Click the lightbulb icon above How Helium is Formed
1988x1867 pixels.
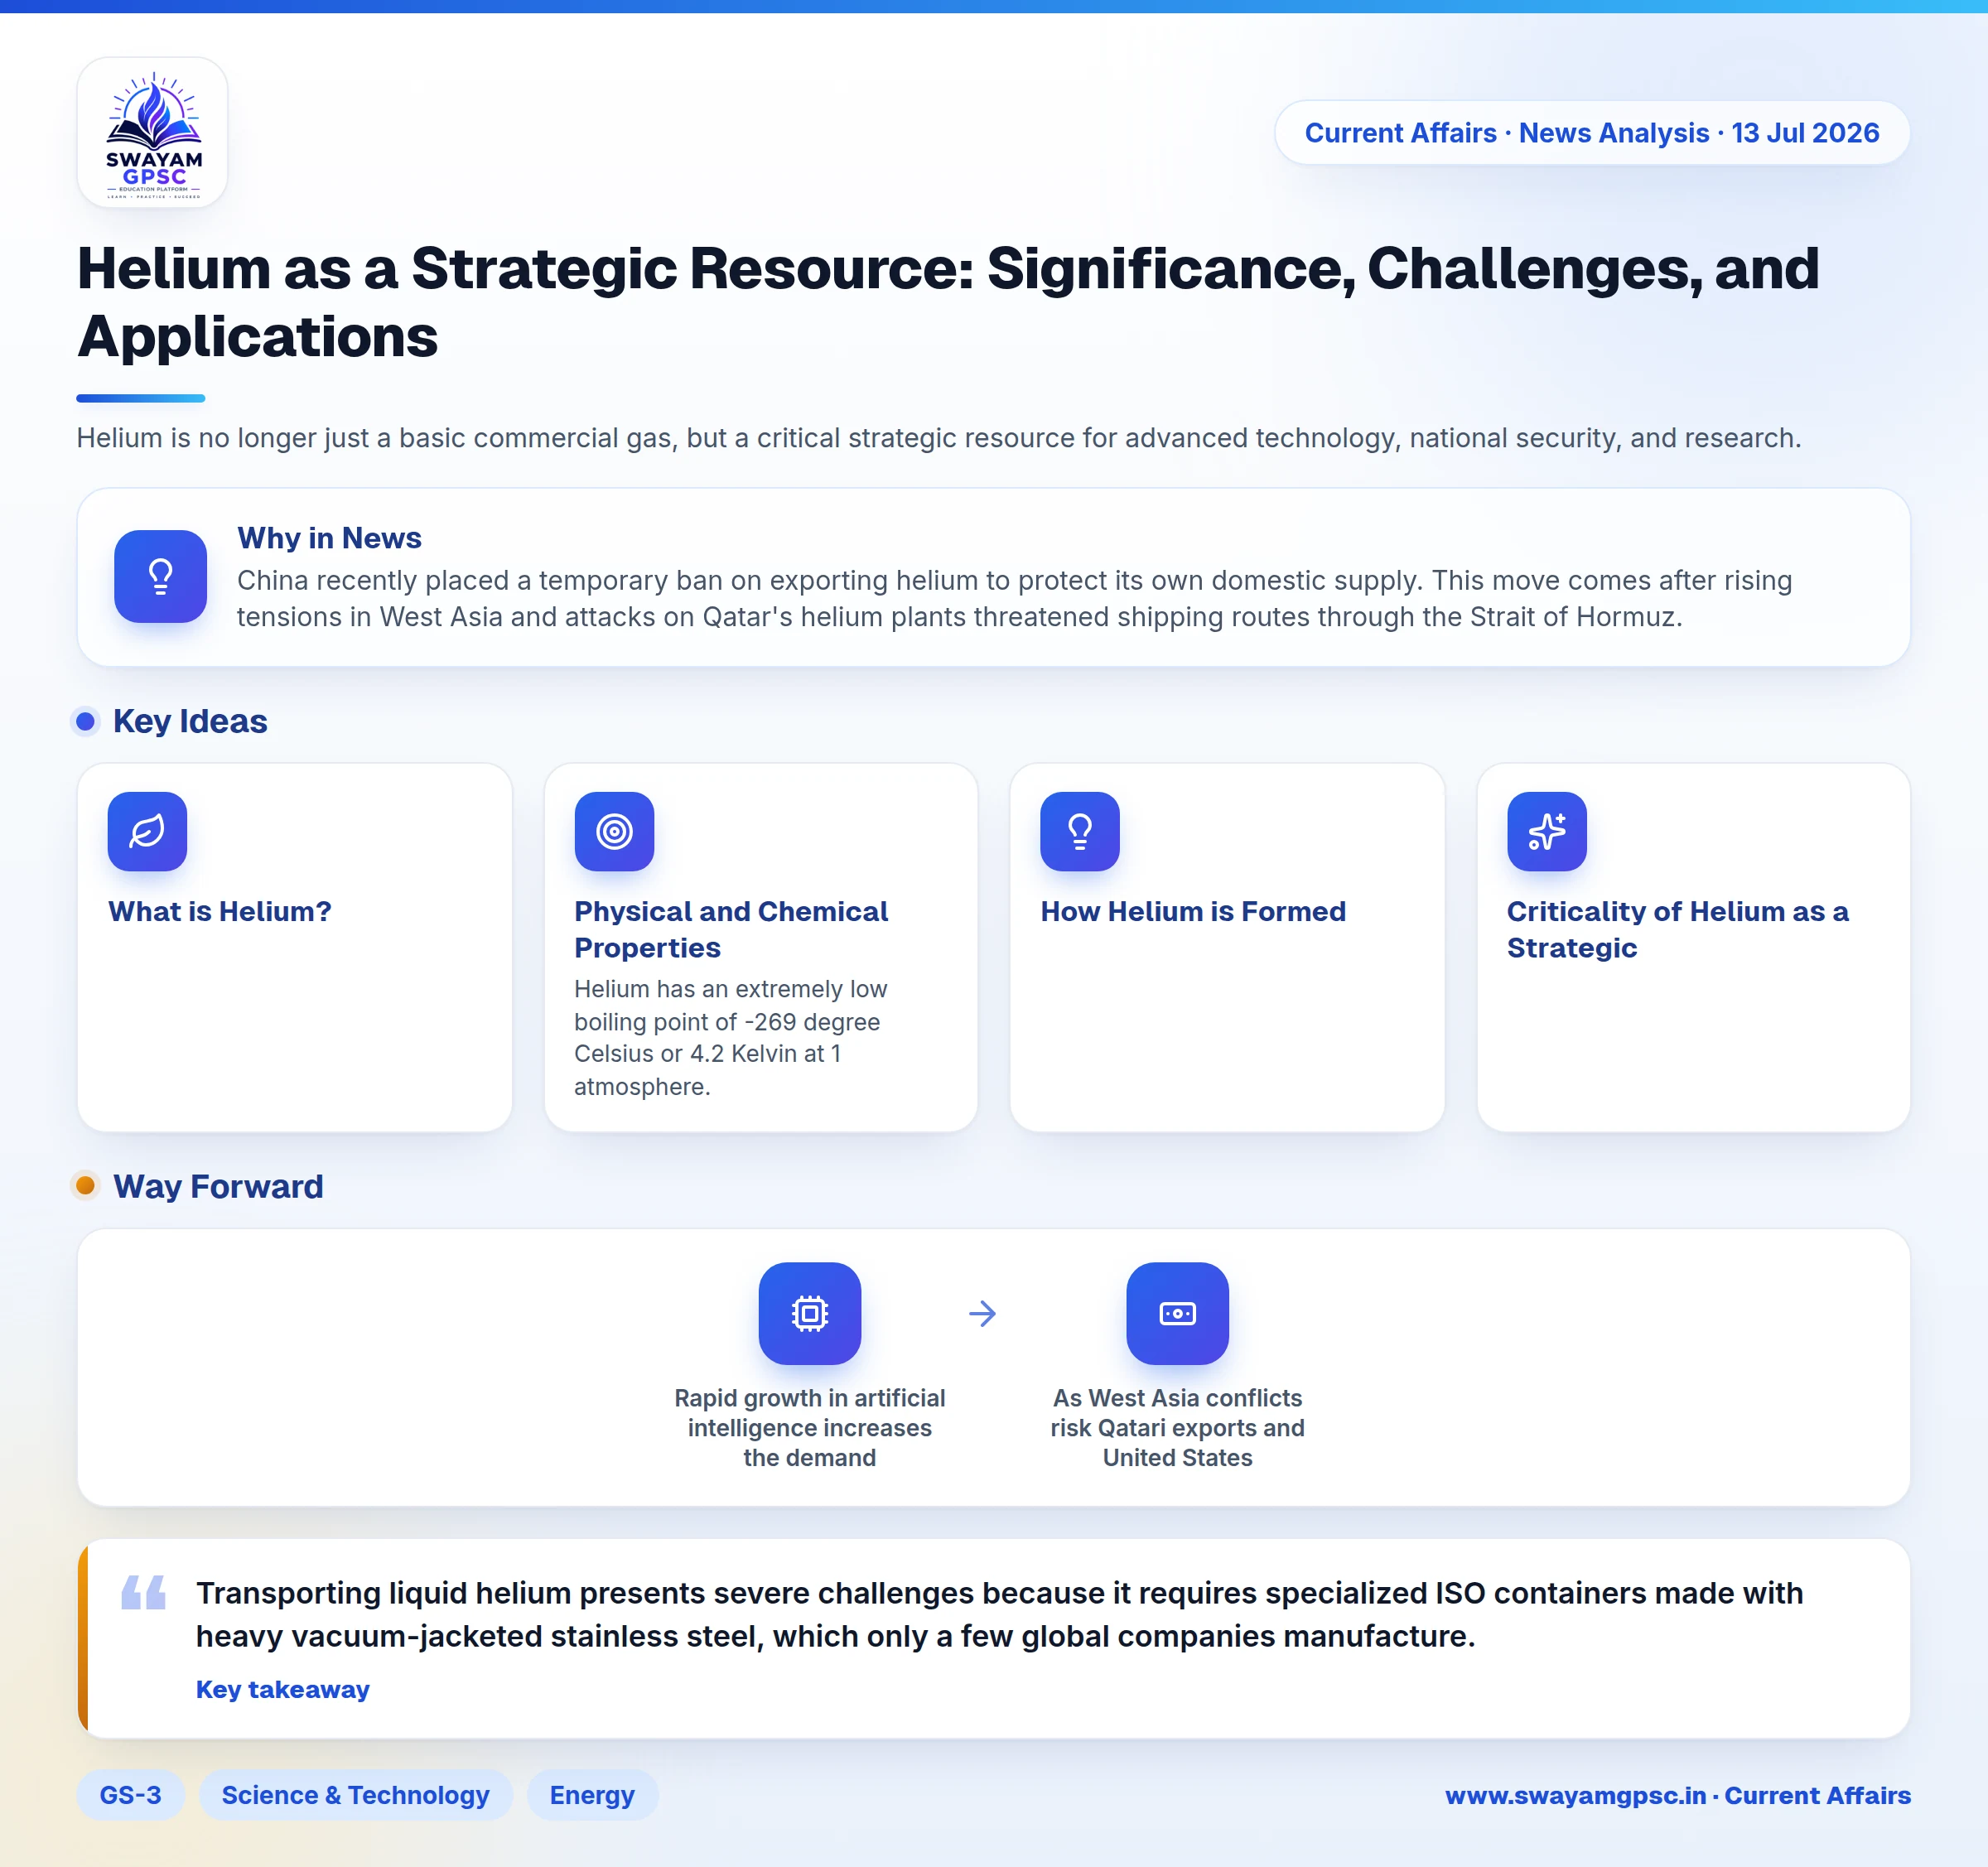[1080, 831]
